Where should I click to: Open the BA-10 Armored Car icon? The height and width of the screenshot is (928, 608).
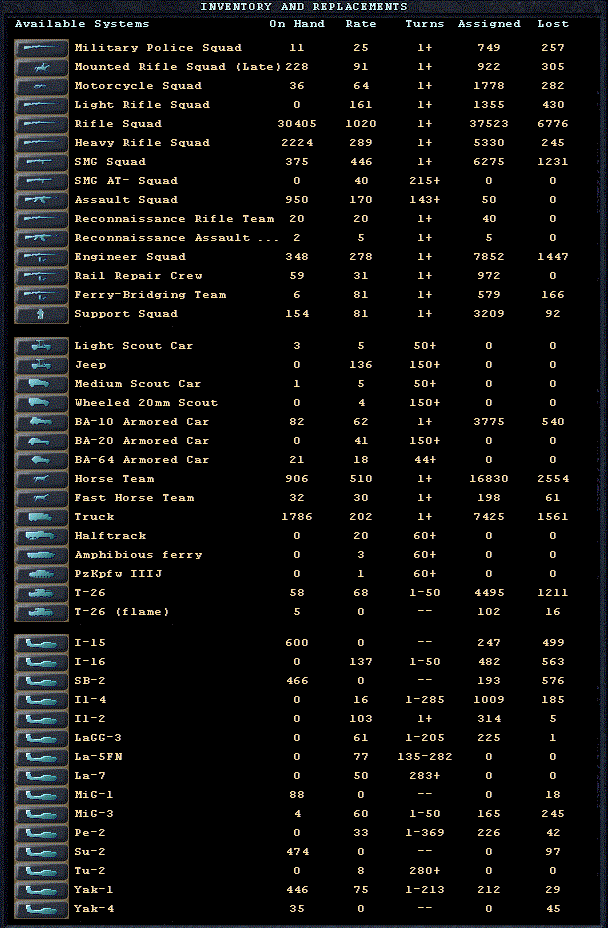tap(41, 422)
